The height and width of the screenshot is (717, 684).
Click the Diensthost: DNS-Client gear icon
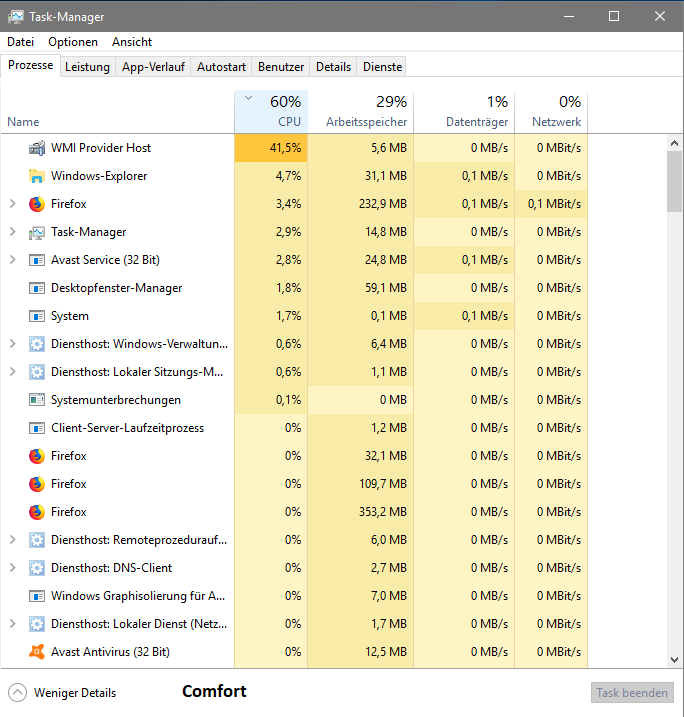[x=37, y=568]
